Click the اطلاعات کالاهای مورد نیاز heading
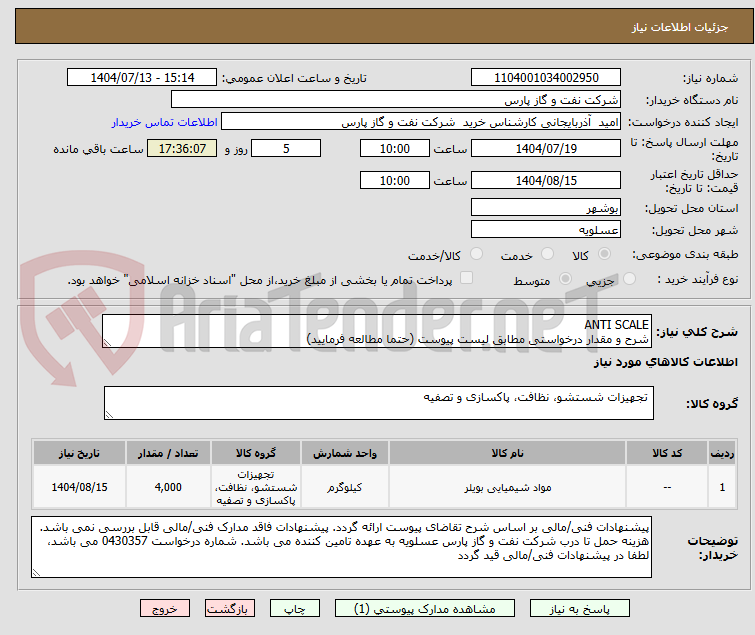Screen dimensions: 755x635 click(665, 362)
